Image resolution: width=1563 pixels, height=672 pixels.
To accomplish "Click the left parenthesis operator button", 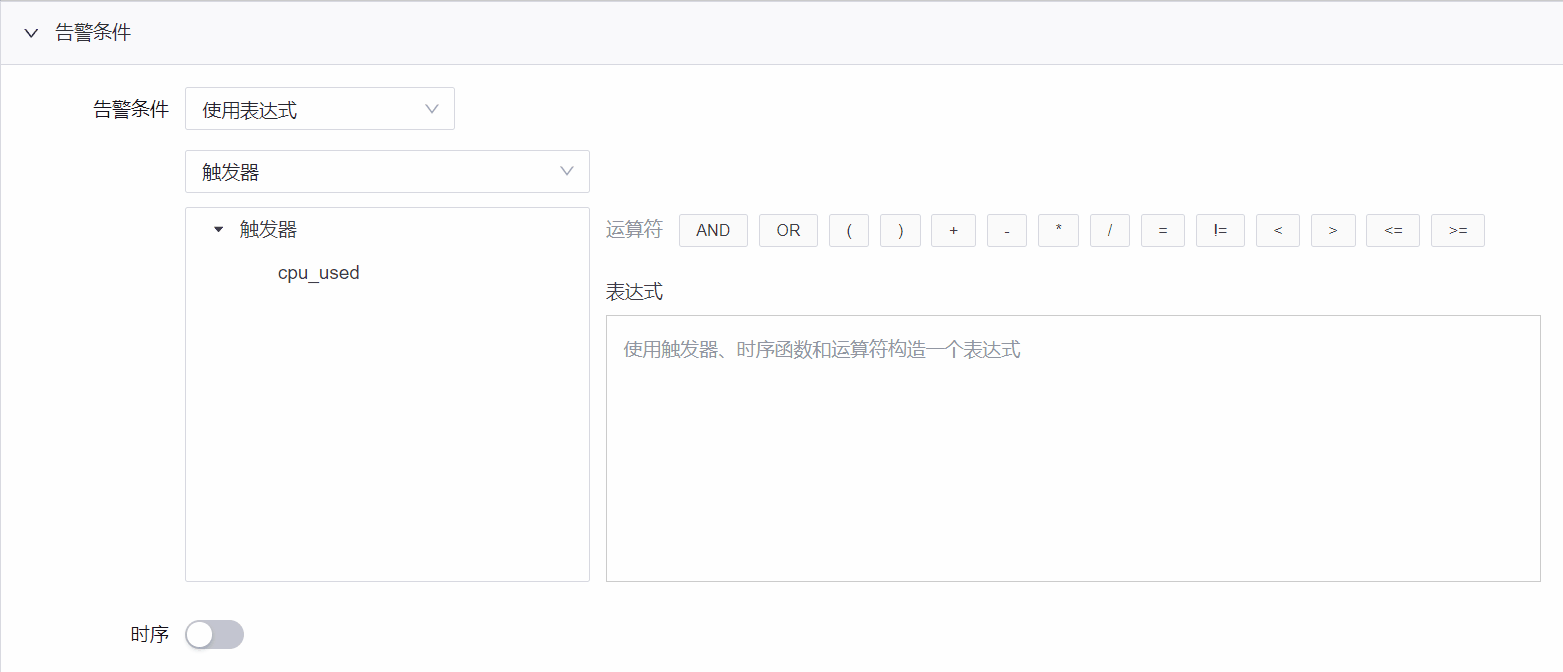I will pos(849,230).
